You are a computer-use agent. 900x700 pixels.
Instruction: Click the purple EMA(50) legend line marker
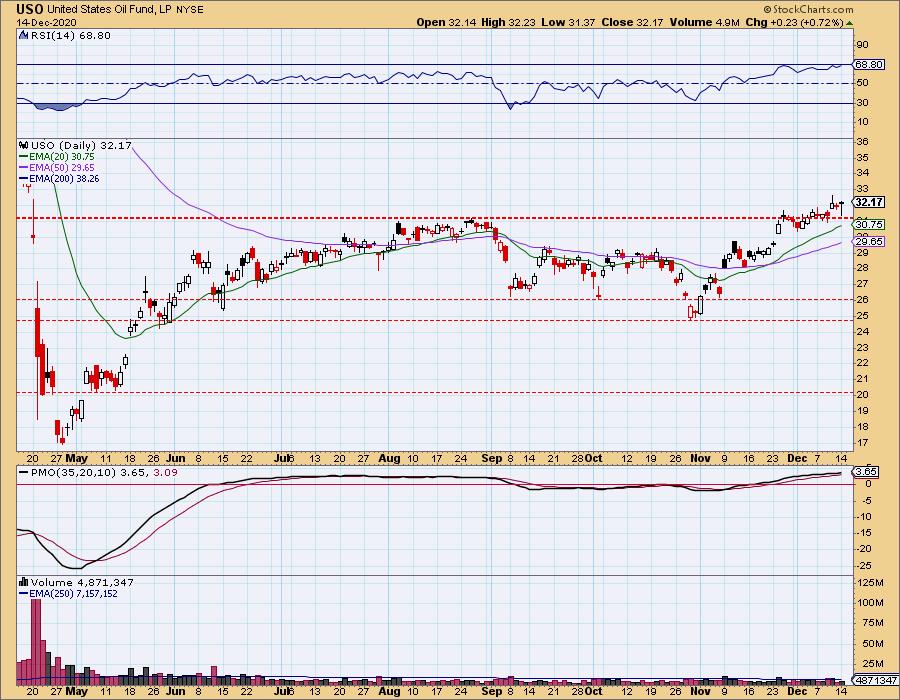[24, 168]
